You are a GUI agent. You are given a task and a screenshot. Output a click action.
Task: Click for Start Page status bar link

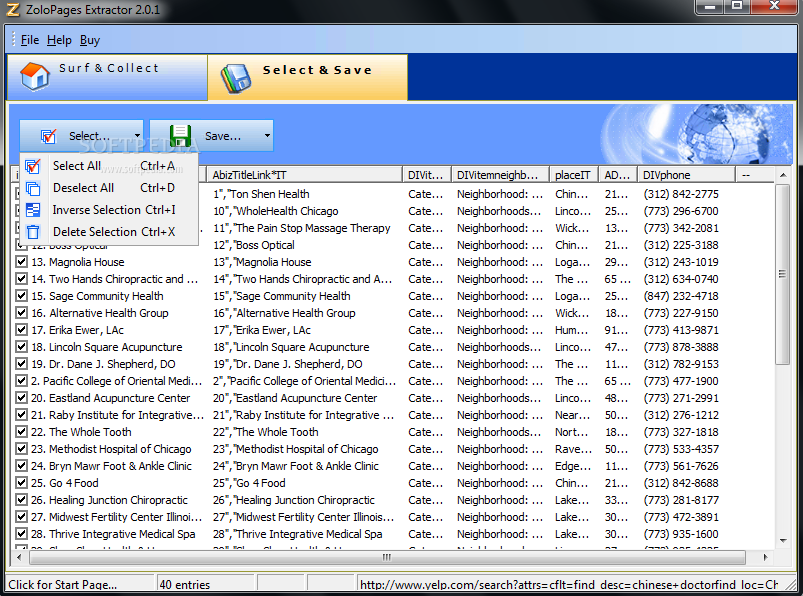(62, 585)
